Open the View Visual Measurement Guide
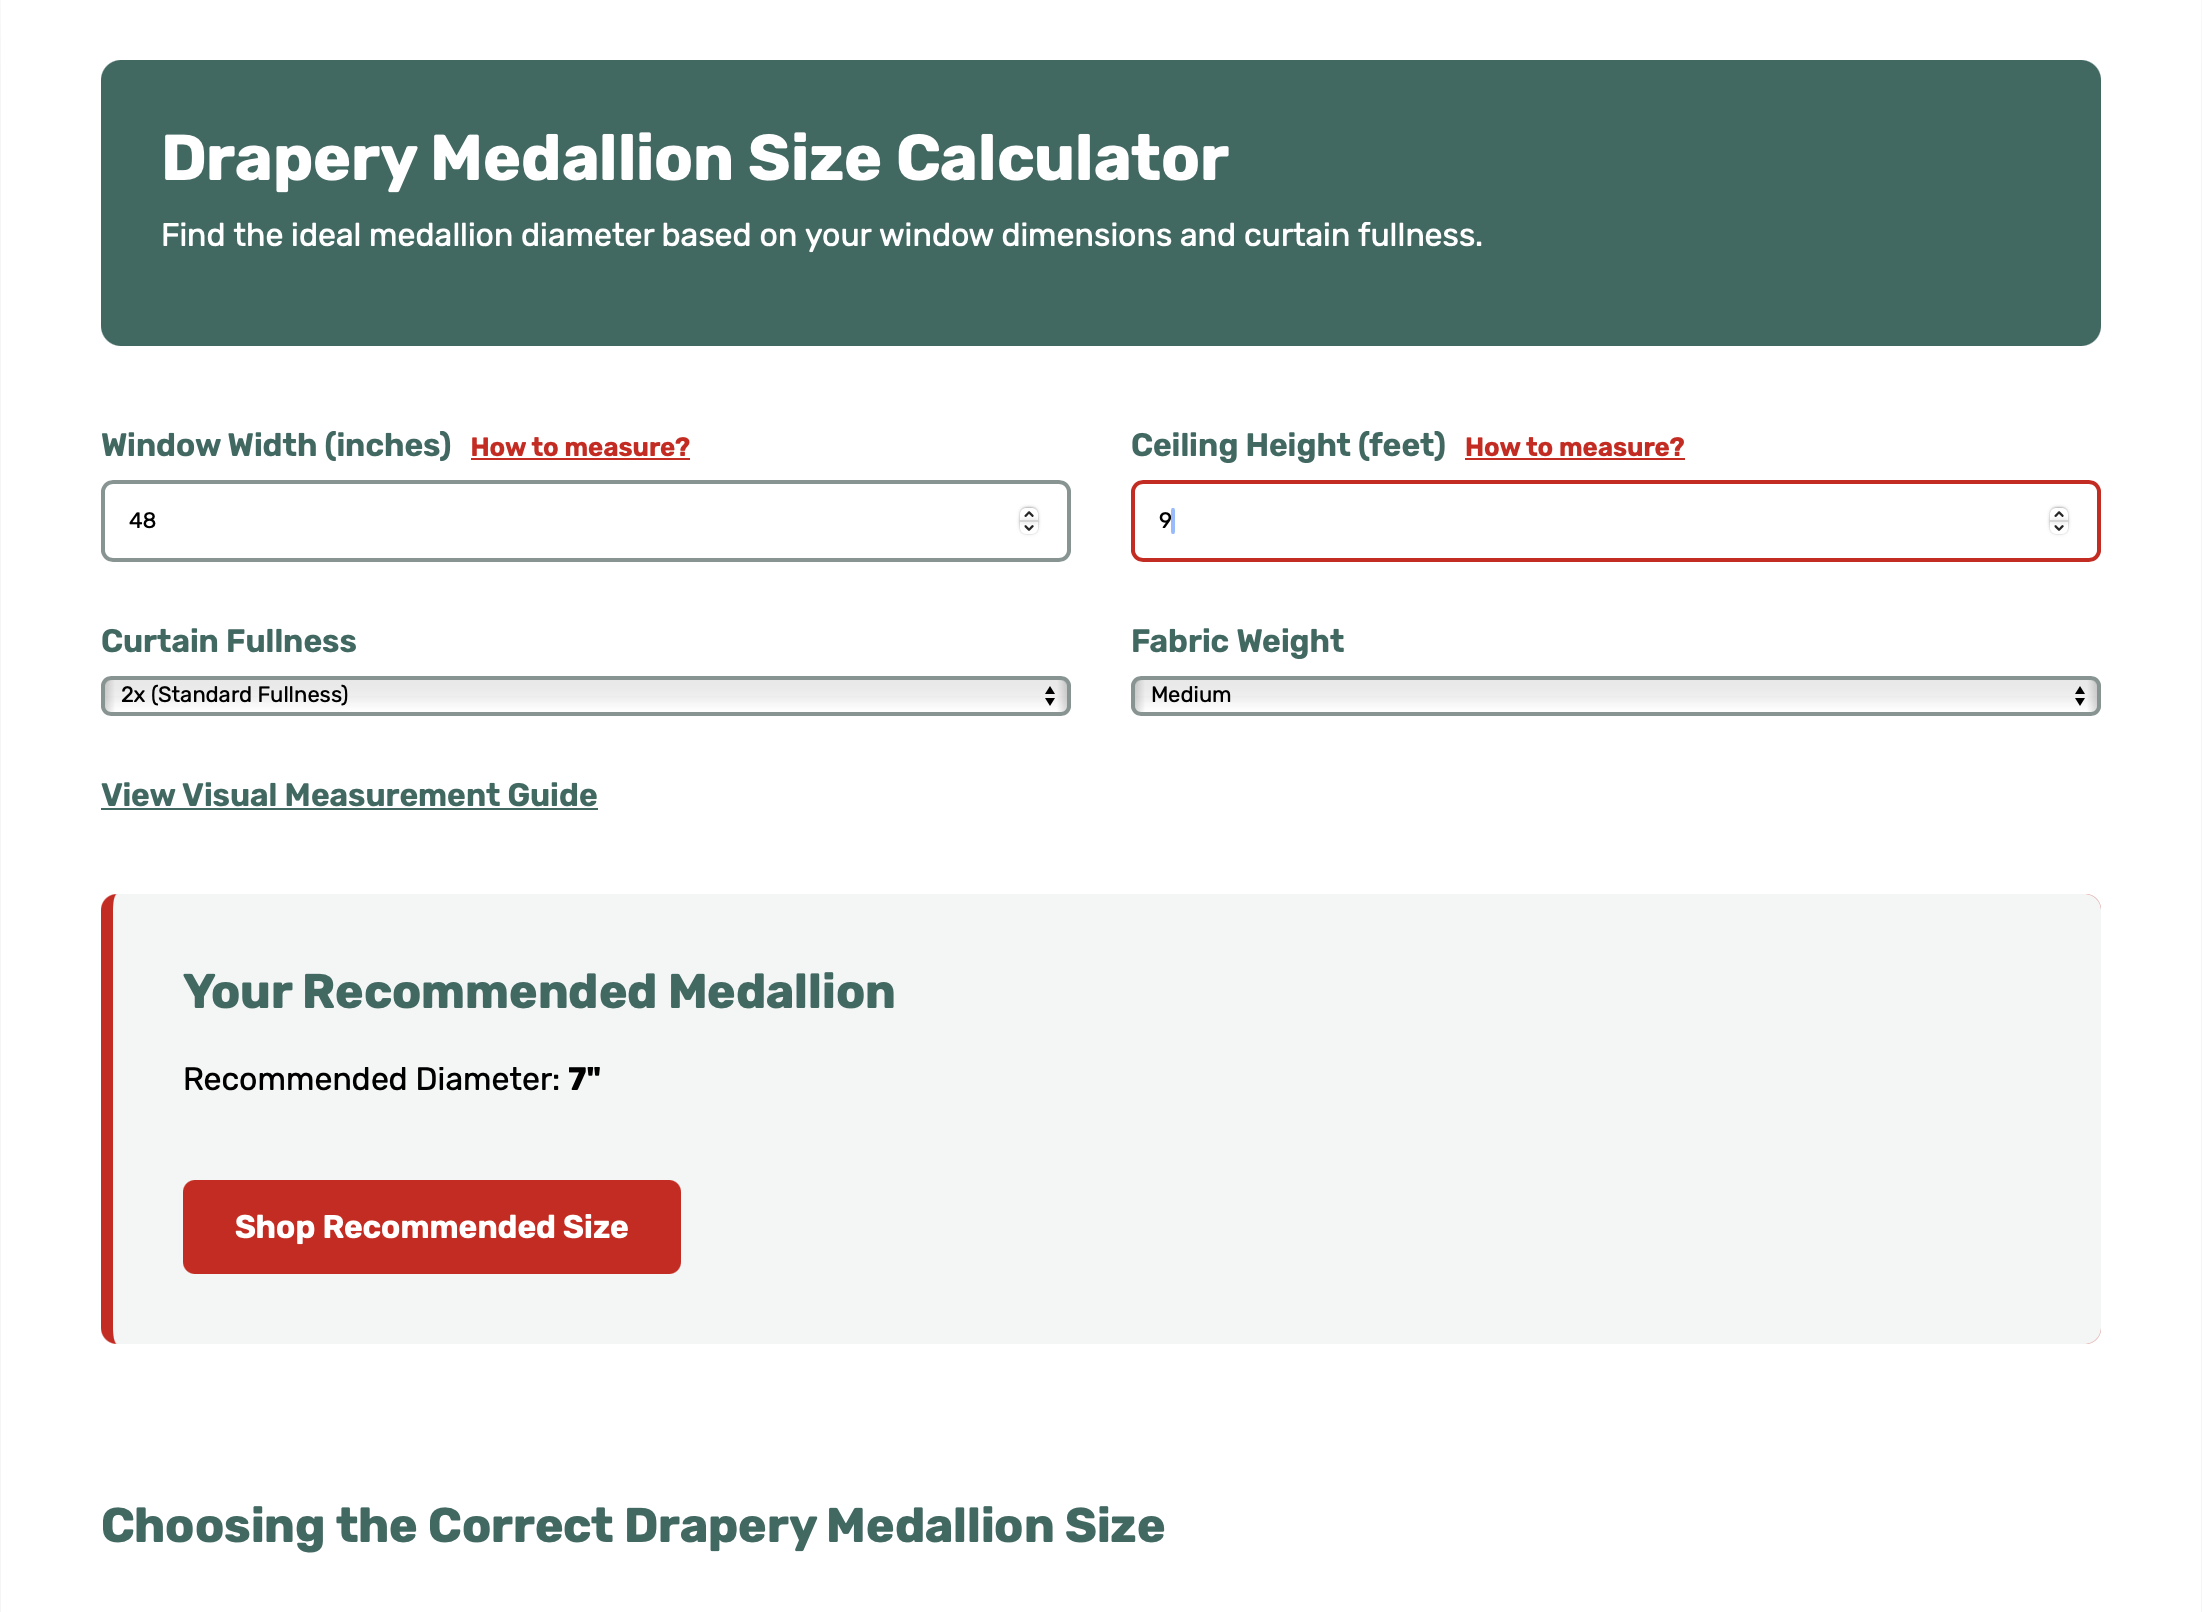Viewport: 2202px width, 1612px height. pyautogui.click(x=349, y=795)
